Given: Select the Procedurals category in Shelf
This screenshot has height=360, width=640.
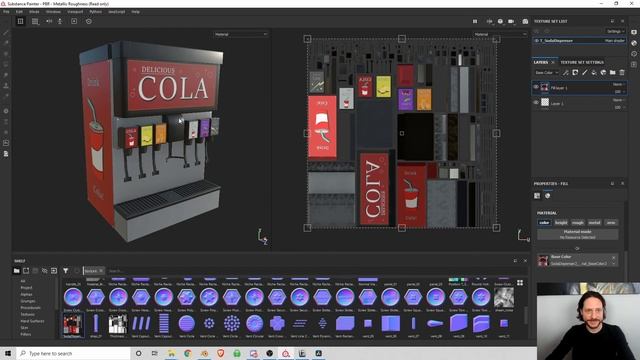Looking at the screenshot, I should tap(30, 308).
